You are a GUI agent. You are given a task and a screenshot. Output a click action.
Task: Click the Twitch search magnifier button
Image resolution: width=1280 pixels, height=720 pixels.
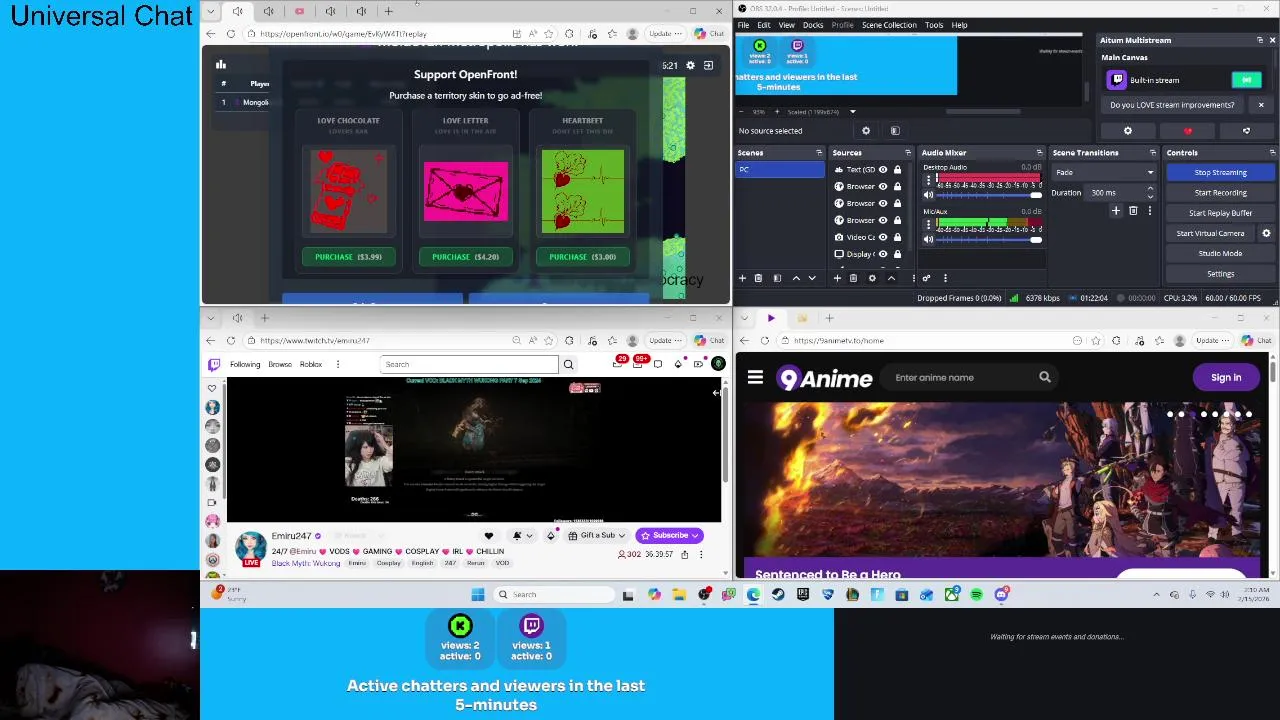pos(568,364)
